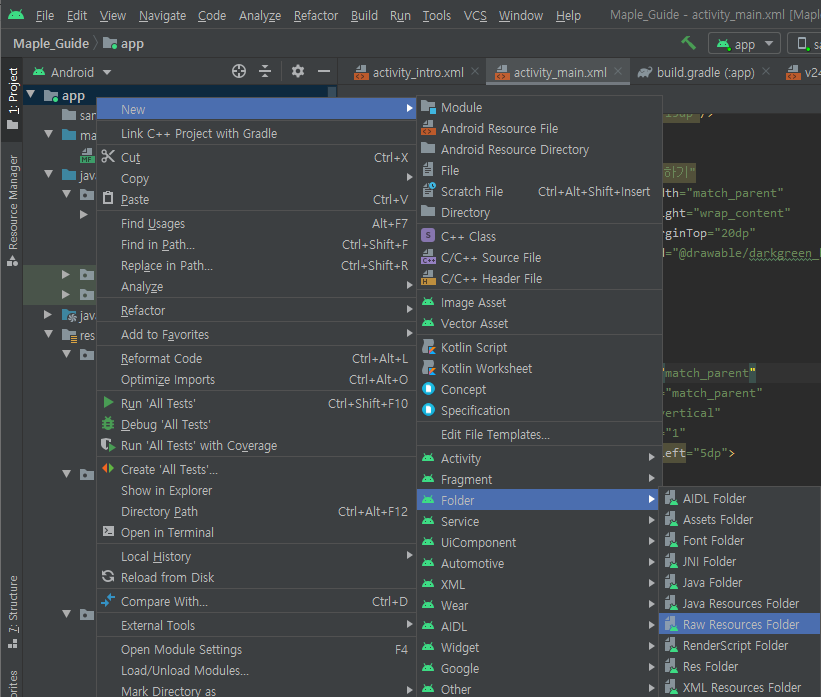Expand the Fragment submenu arrow
The width and height of the screenshot is (821, 697).
click(651, 478)
